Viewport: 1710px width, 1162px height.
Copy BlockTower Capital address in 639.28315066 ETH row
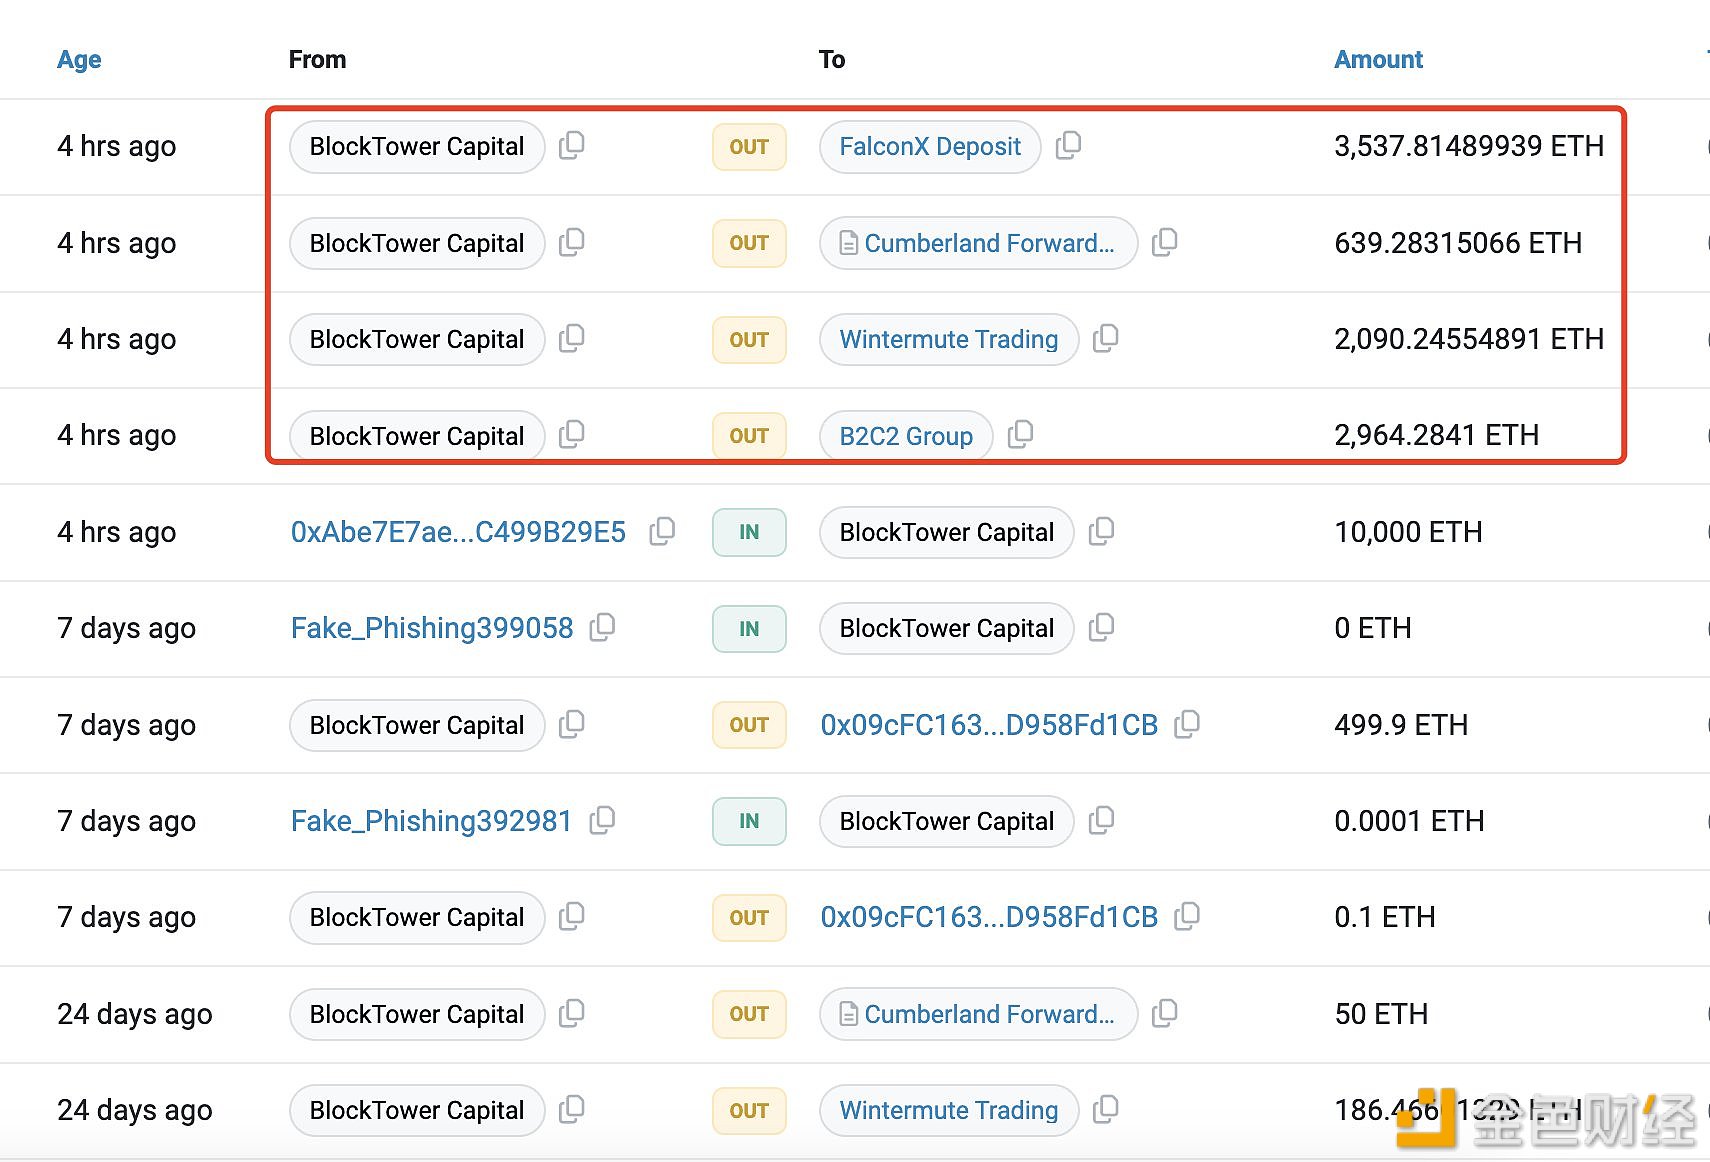(x=571, y=243)
